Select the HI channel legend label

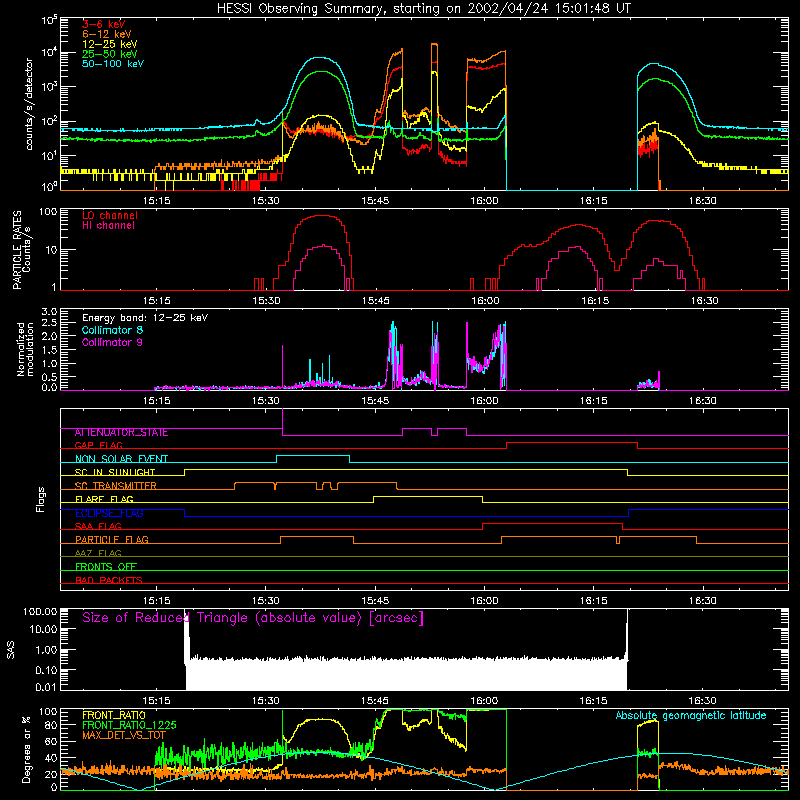click(108, 226)
